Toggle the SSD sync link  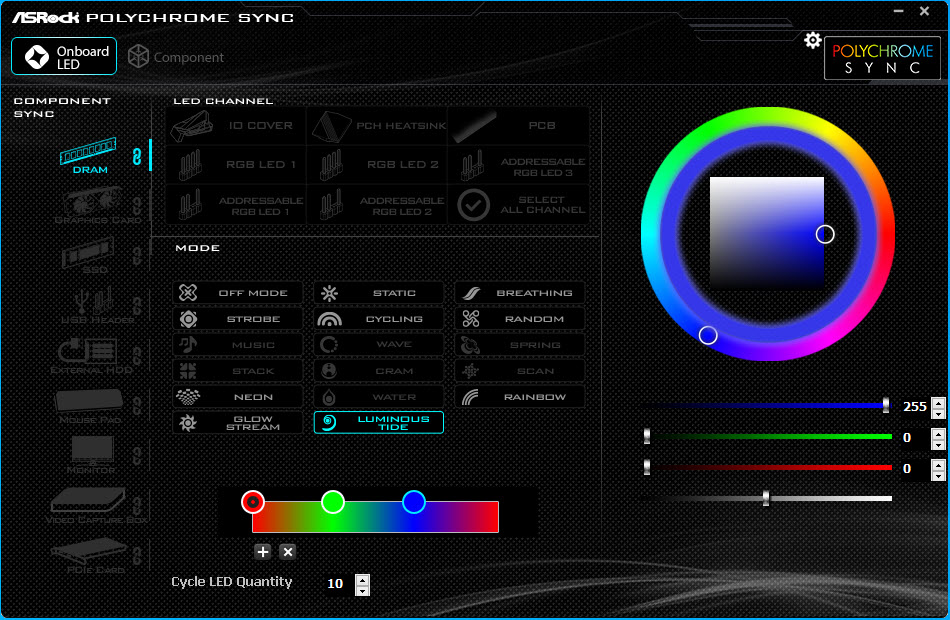[138, 256]
